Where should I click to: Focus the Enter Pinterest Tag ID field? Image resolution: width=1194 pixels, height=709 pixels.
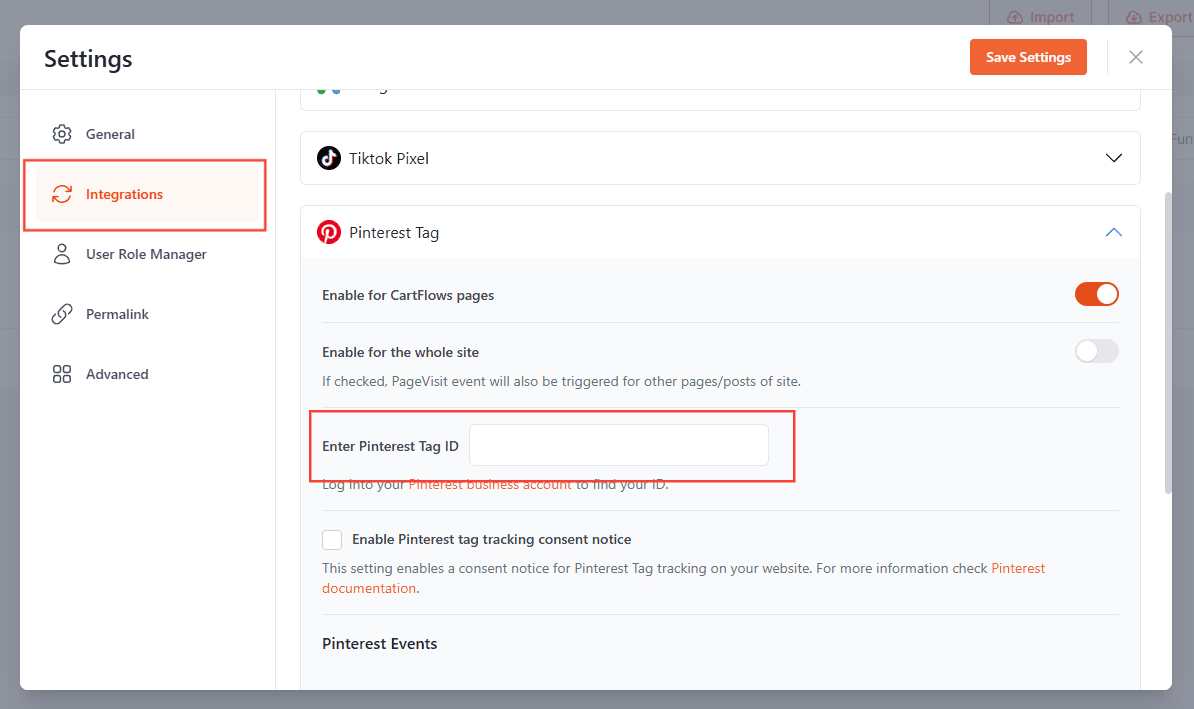click(618, 445)
